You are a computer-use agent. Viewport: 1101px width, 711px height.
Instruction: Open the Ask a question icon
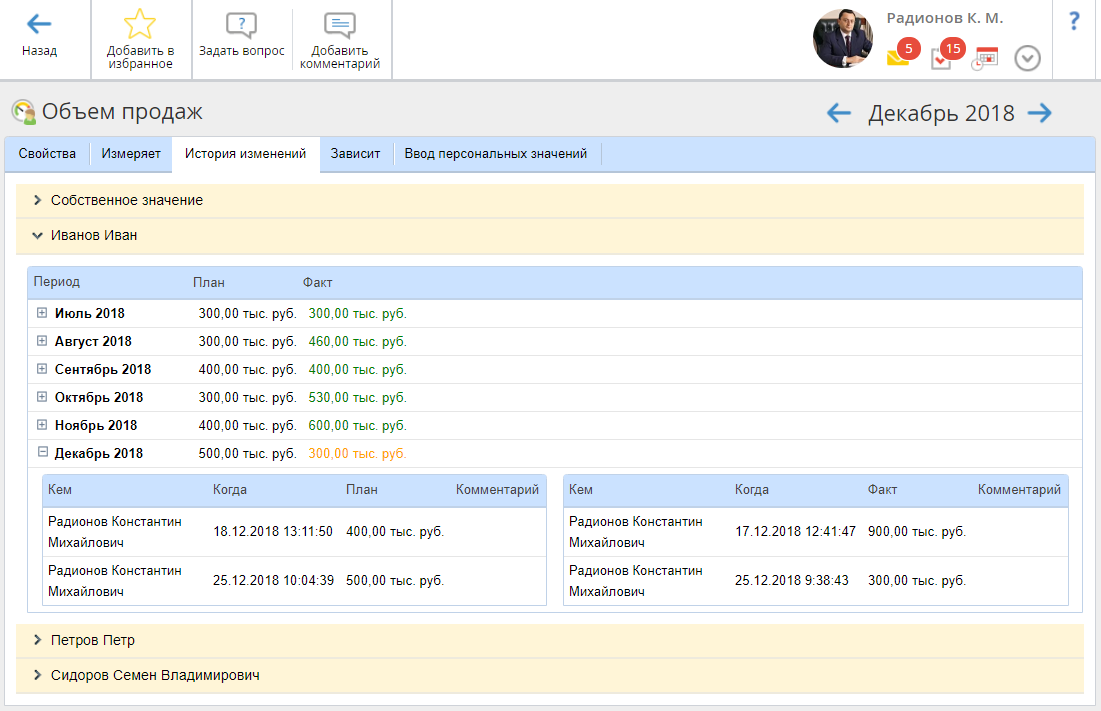[241, 26]
